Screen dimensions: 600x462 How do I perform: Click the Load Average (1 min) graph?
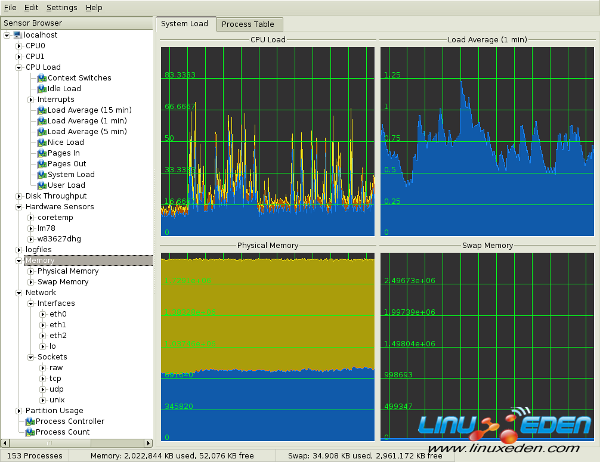tap(487, 141)
